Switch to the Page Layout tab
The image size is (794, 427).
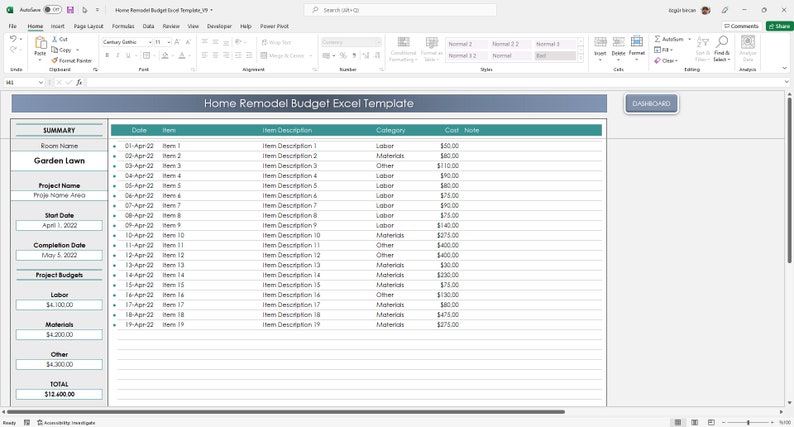click(89, 26)
